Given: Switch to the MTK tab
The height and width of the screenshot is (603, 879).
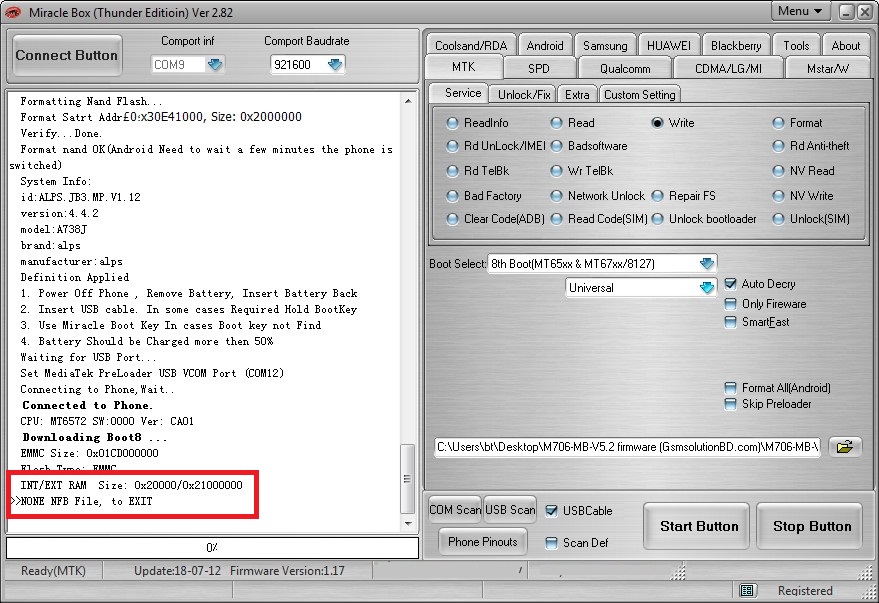Looking at the screenshot, I should (x=464, y=67).
